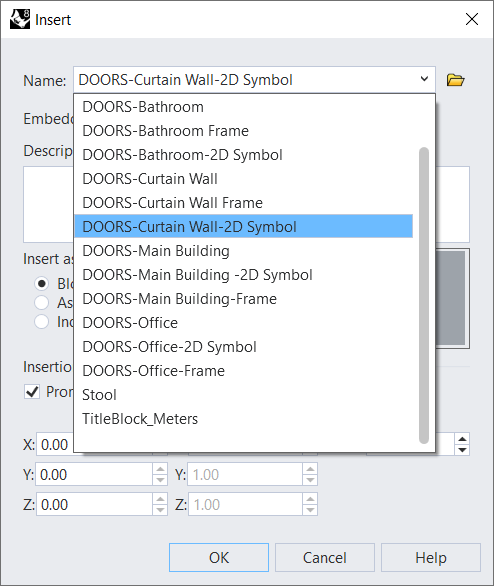494x586 pixels.
Task: Toggle the Prompt insertion point checkbox
Action: tap(32, 392)
